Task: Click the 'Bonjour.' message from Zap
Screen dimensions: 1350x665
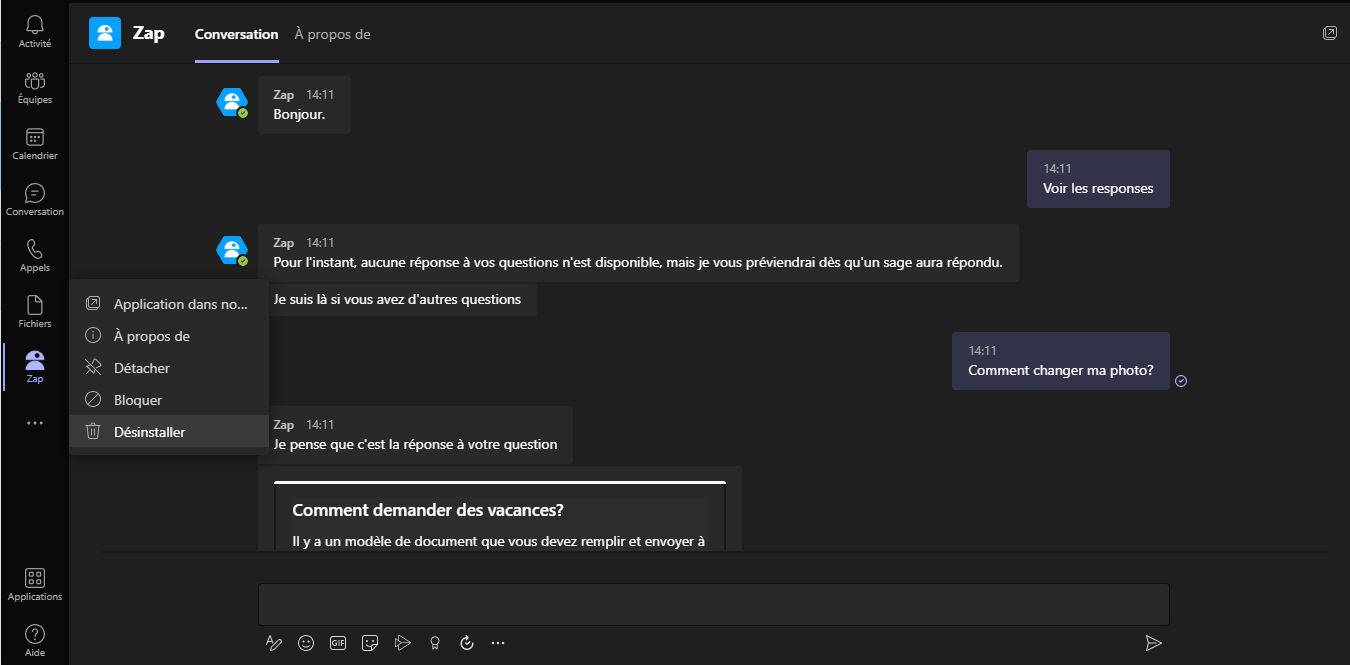Action: (304, 105)
